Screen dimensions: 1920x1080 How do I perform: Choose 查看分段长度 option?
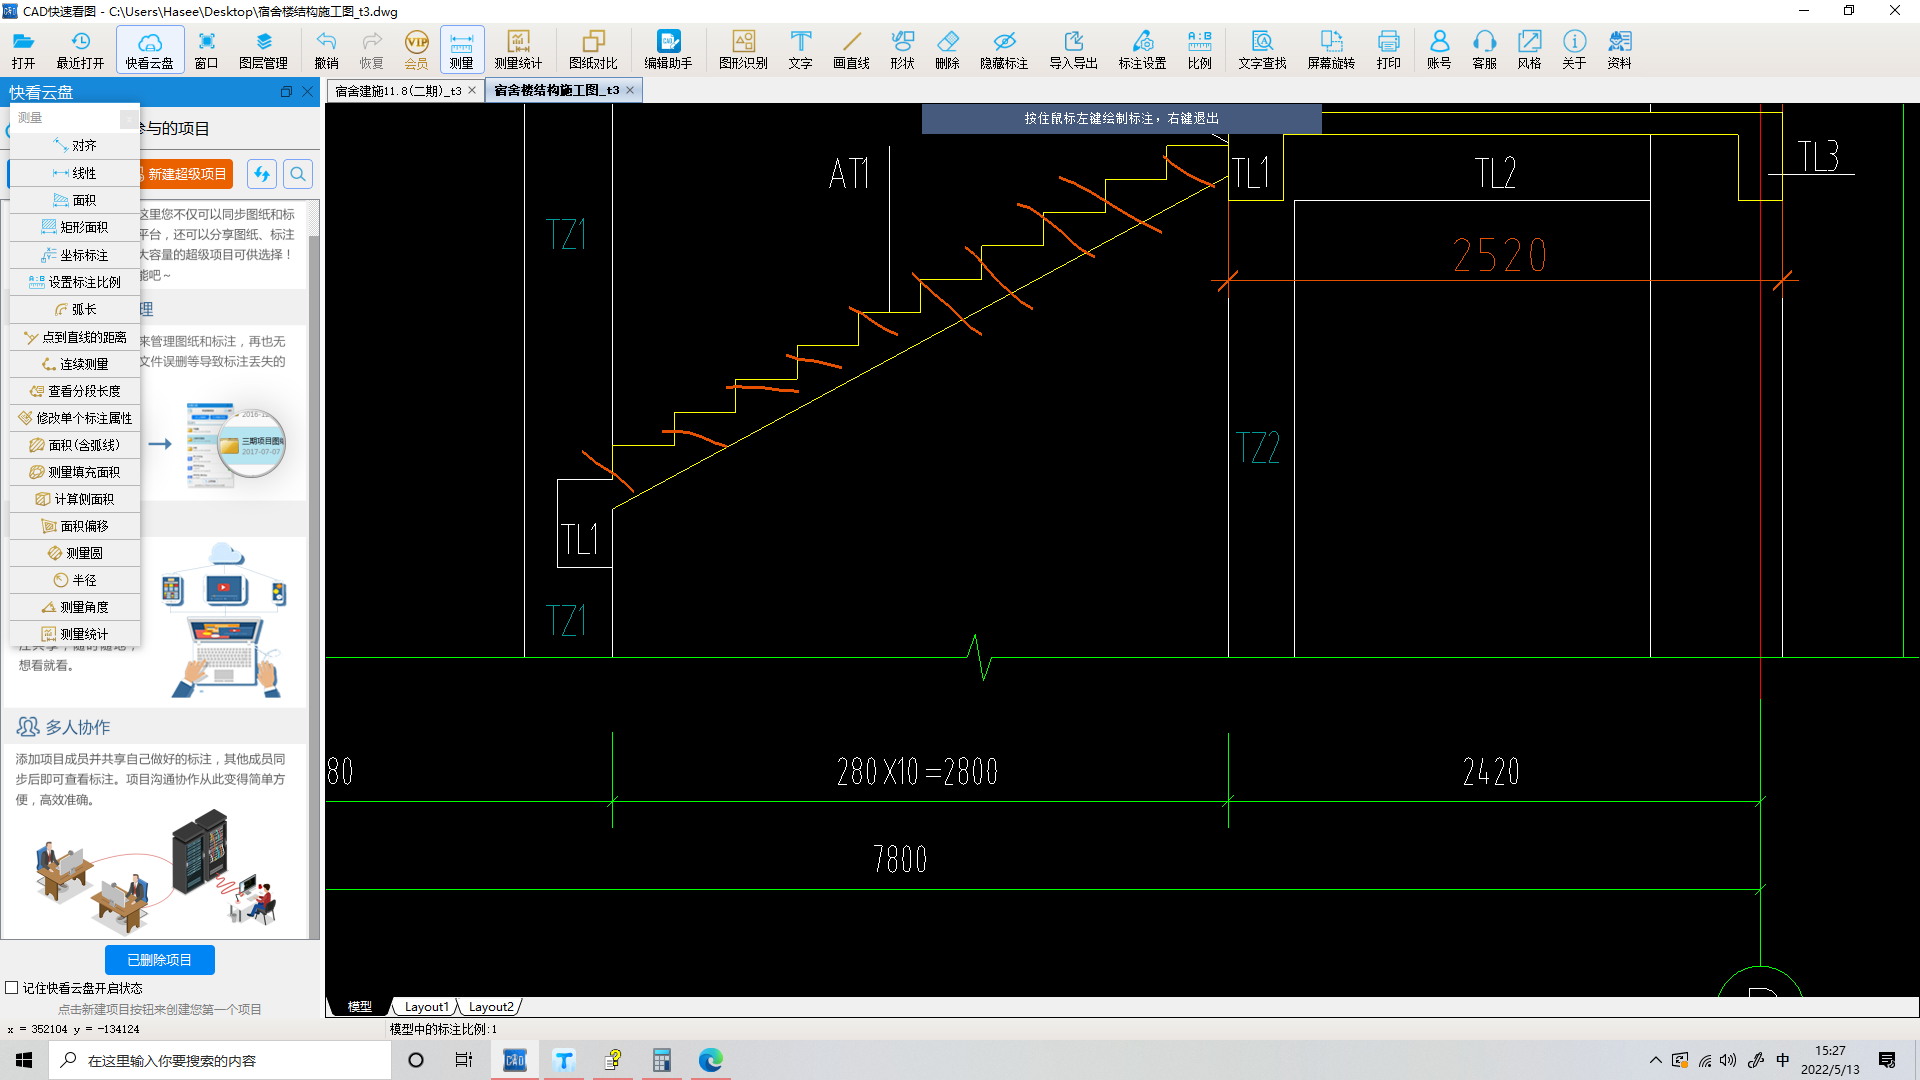point(75,391)
